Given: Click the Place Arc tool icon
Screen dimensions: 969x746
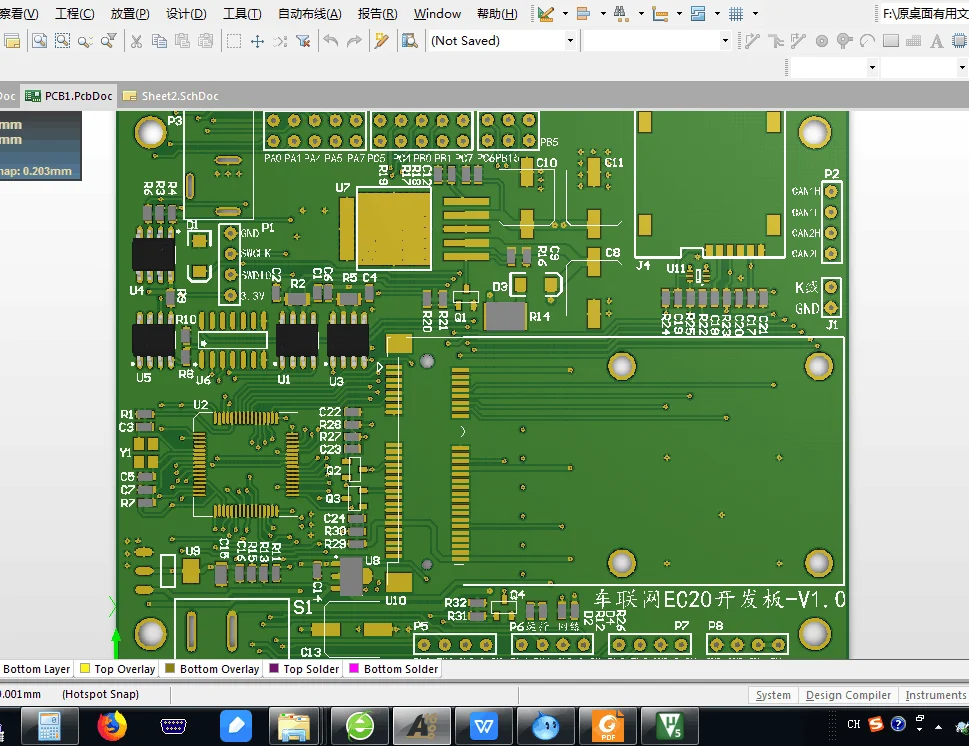Looking at the screenshot, I should (866, 41).
